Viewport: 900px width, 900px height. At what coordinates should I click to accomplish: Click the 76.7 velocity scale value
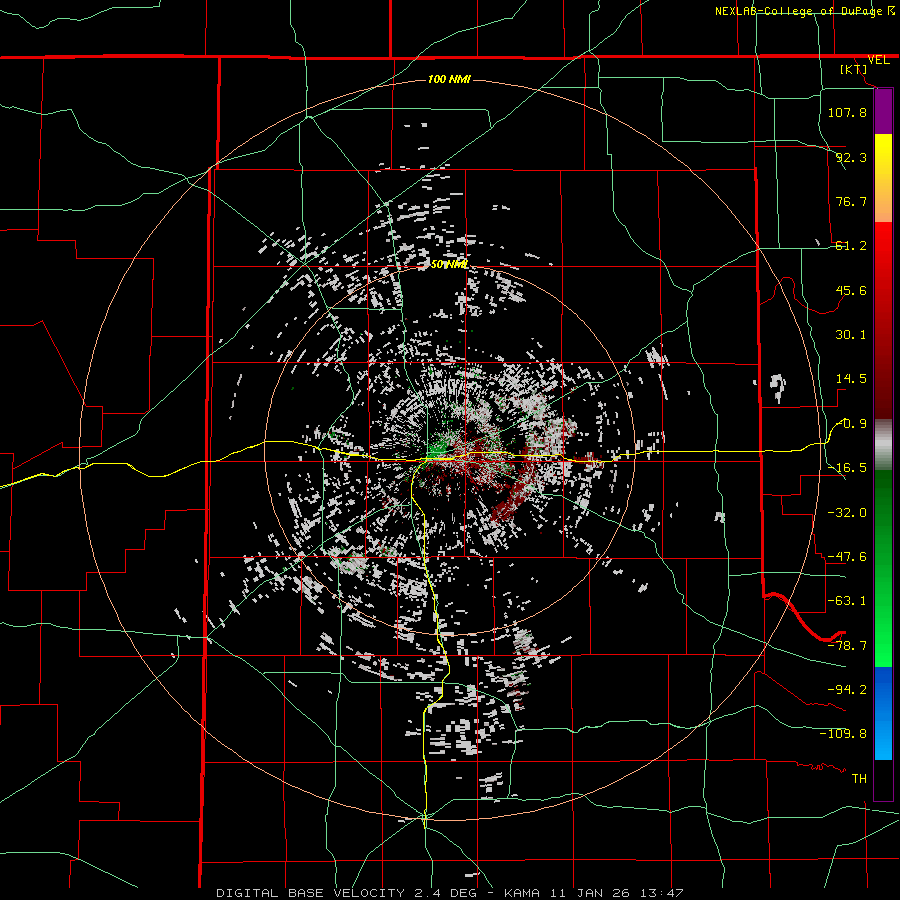(851, 201)
